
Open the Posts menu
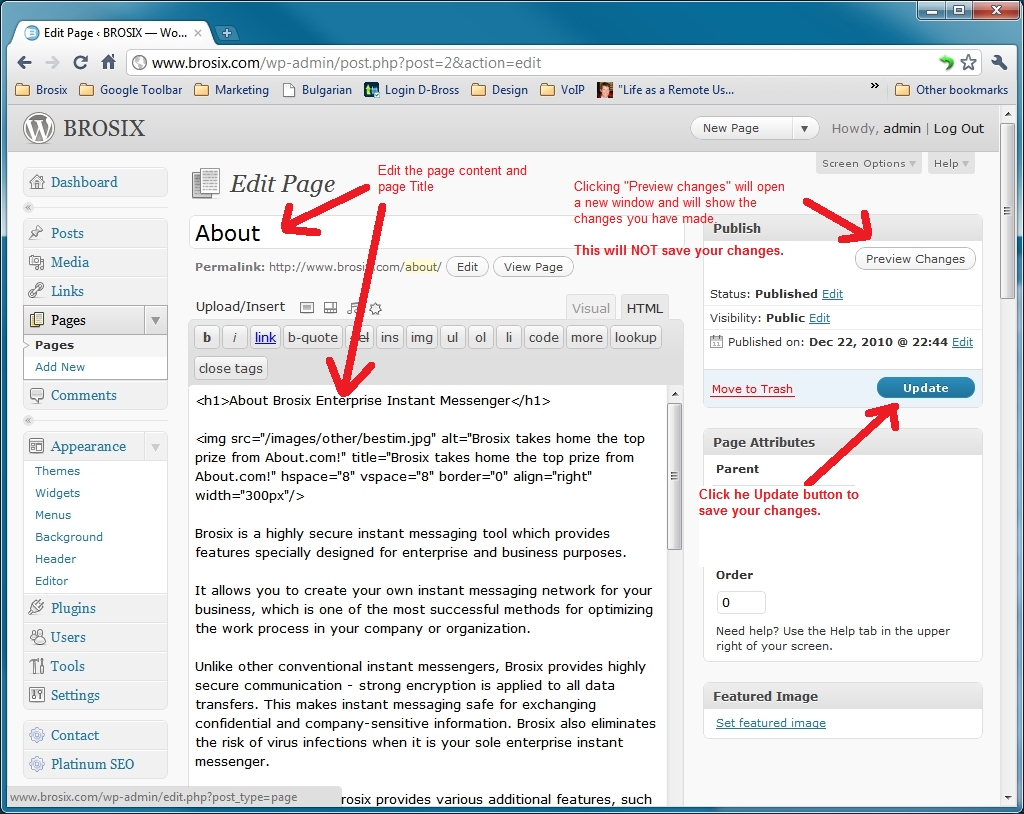pyautogui.click(x=95, y=233)
